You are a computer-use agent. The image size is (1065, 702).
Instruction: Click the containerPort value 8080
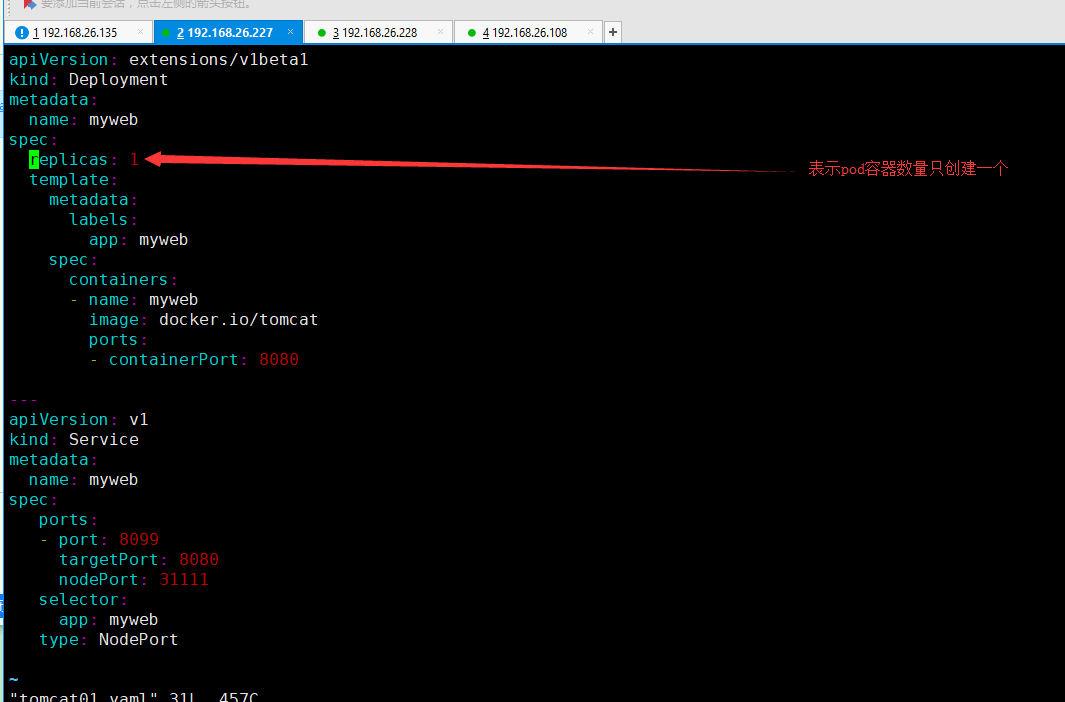click(x=278, y=360)
